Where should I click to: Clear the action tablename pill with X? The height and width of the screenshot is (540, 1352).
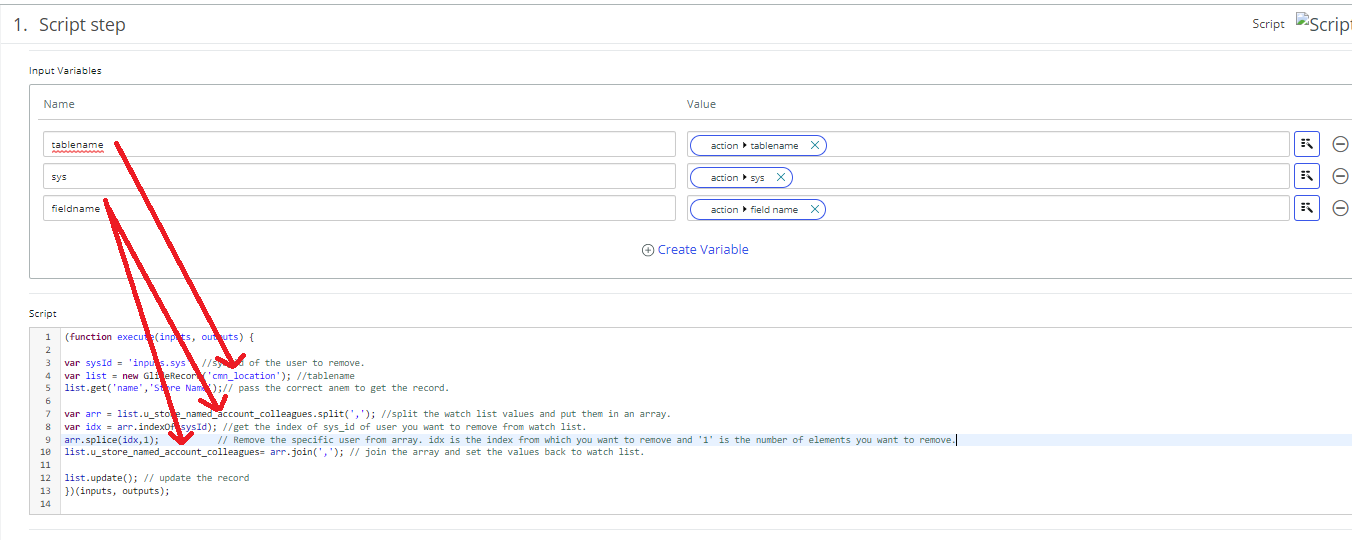tap(814, 146)
